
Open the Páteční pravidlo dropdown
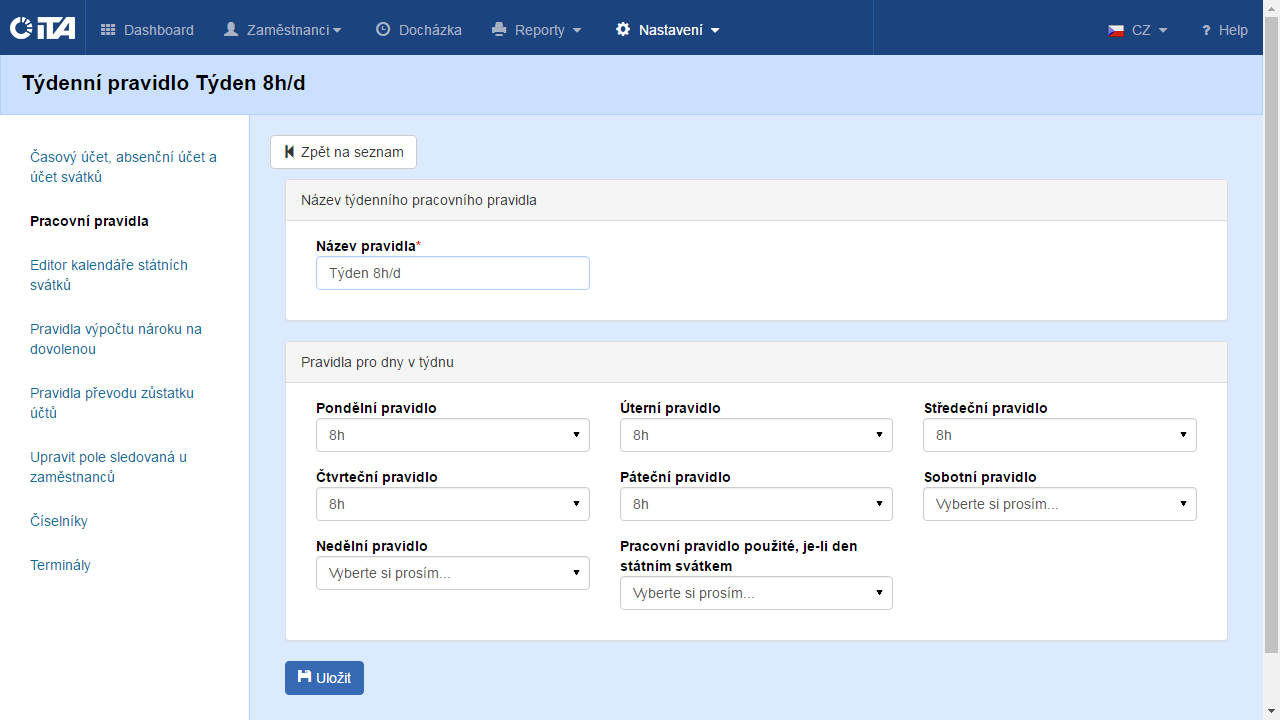[x=756, y=504]
